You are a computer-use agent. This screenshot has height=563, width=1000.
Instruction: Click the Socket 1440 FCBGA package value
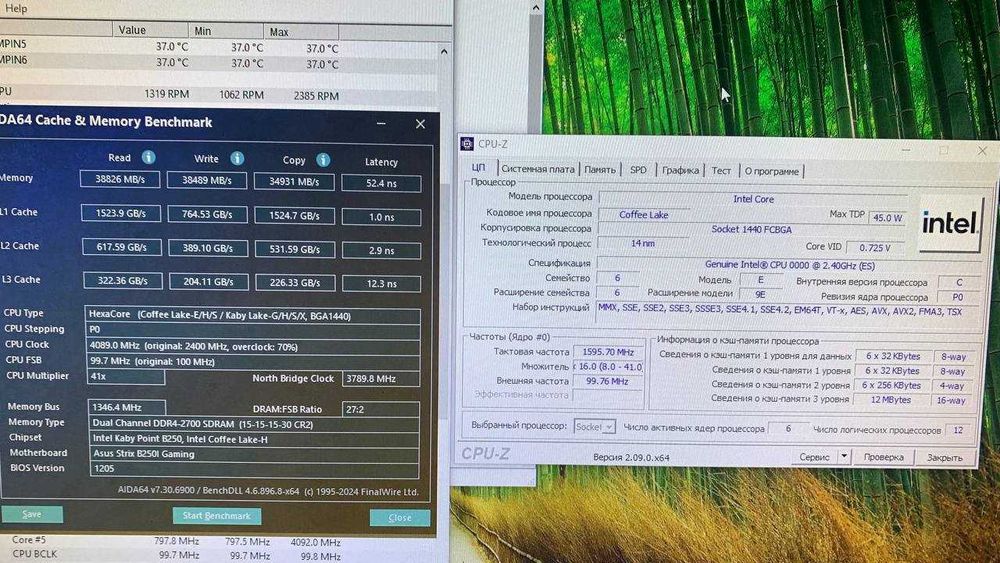tap(751, 229)
